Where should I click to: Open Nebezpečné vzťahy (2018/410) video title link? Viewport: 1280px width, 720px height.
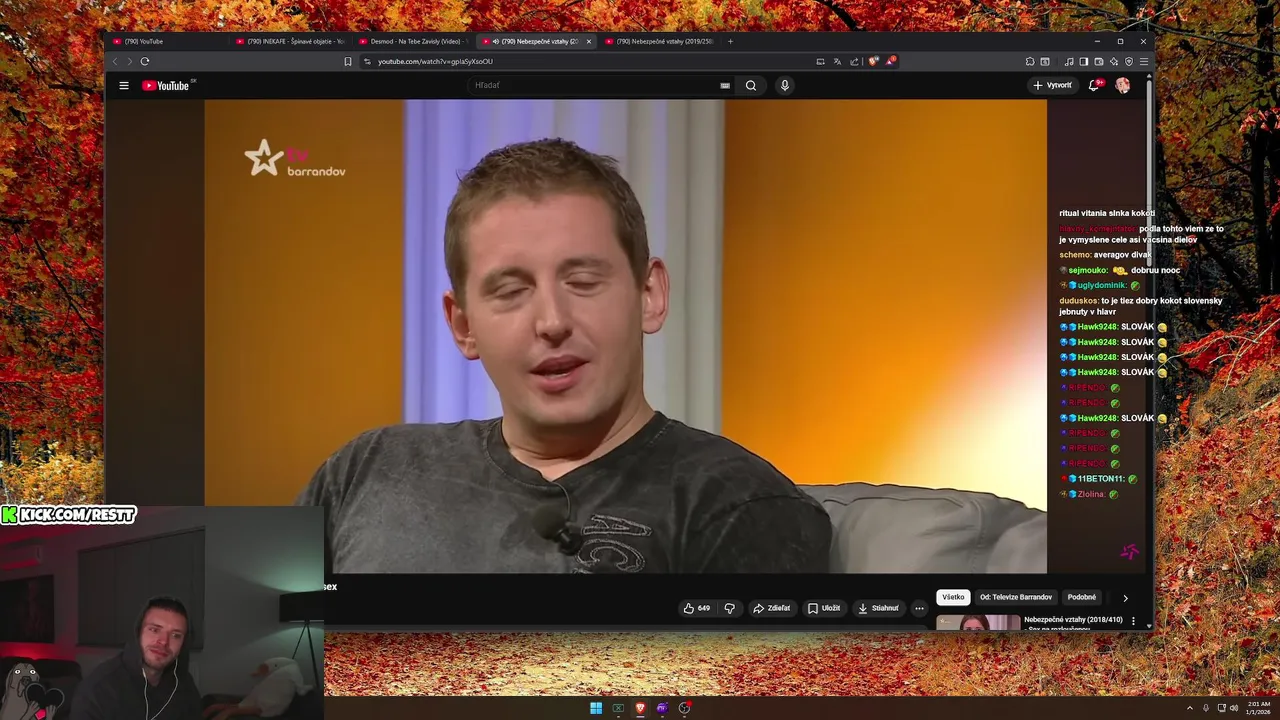tap(1071, 619)
